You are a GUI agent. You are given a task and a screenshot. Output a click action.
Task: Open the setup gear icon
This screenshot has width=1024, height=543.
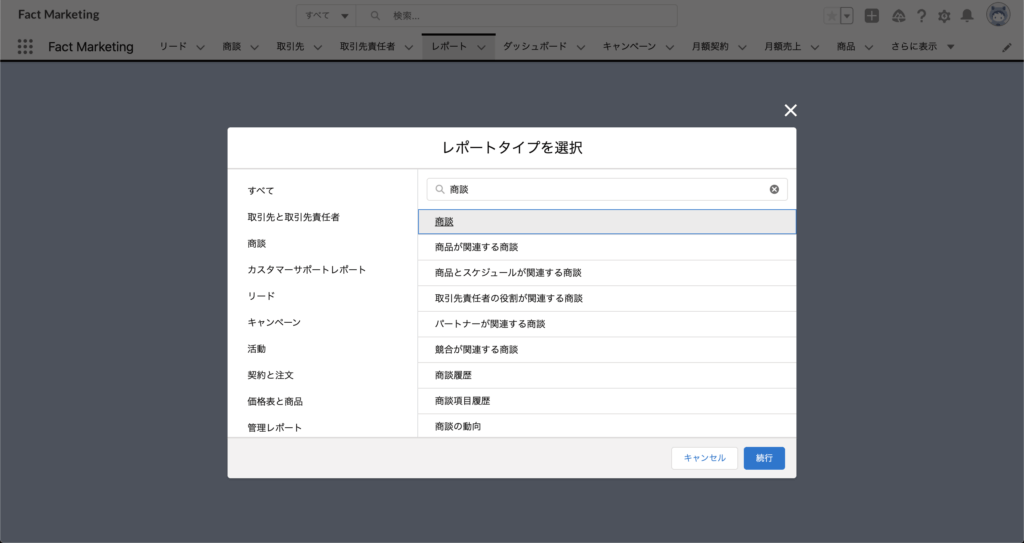[944, 16]
